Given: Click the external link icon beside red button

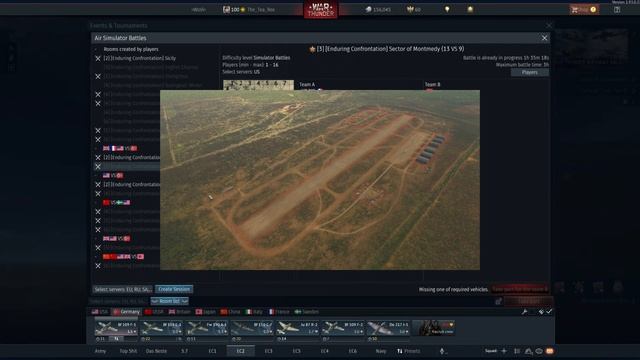Looking at the screenshot, I should coord(498,301).
